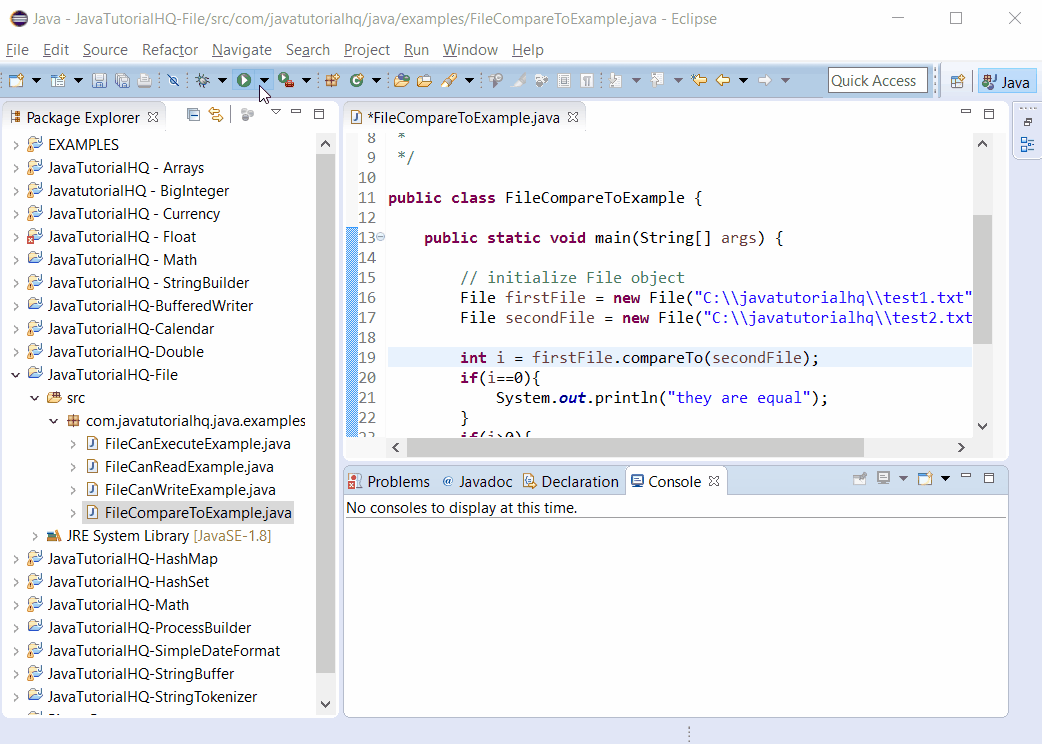Open the Run configurations dropdown

pyautogui.click(x=263, y=81)
